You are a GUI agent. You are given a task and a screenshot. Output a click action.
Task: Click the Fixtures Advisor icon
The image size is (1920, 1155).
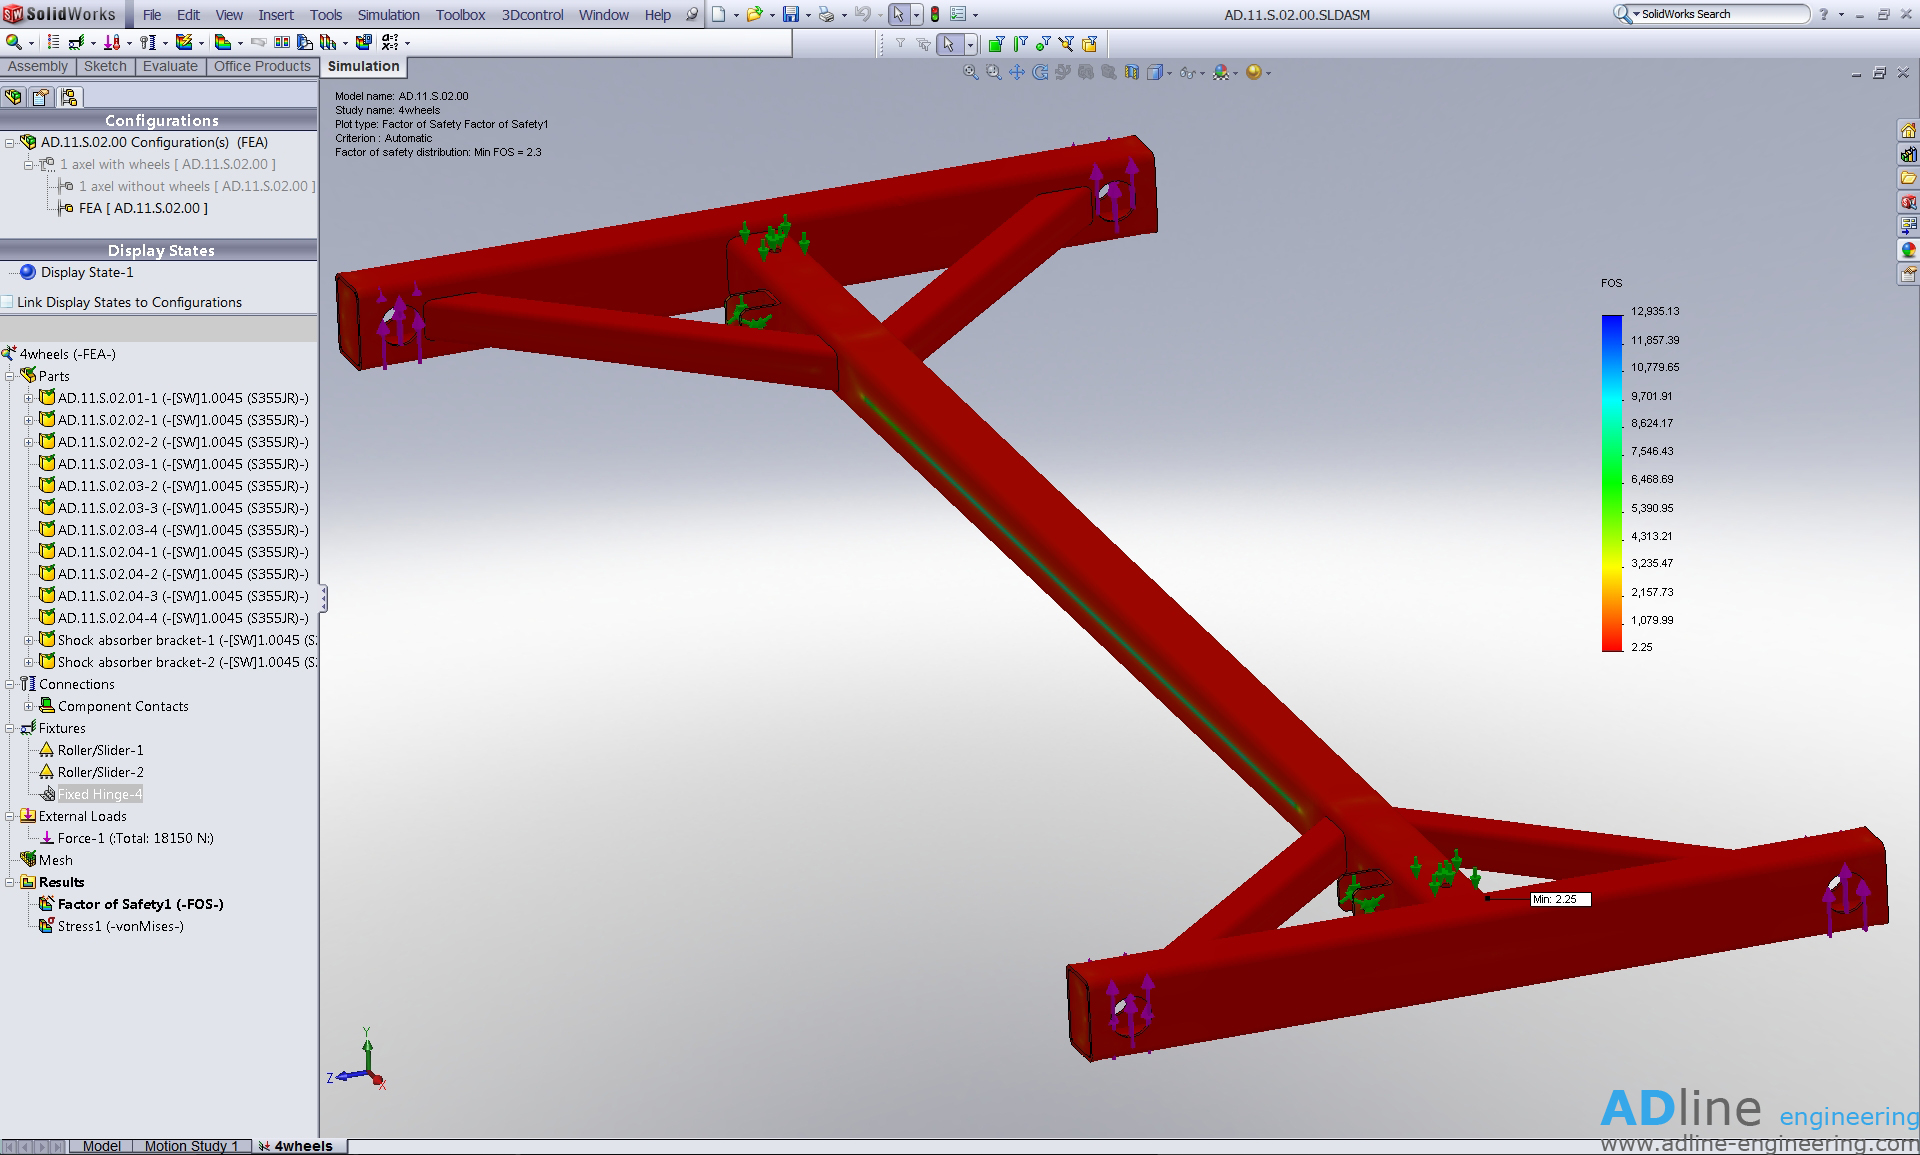click(76, 42)
